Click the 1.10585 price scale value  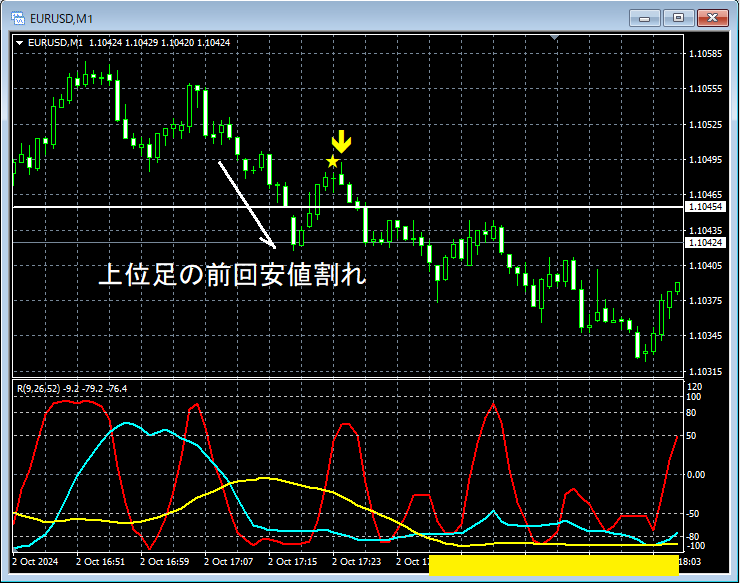(x=706, y=53)
